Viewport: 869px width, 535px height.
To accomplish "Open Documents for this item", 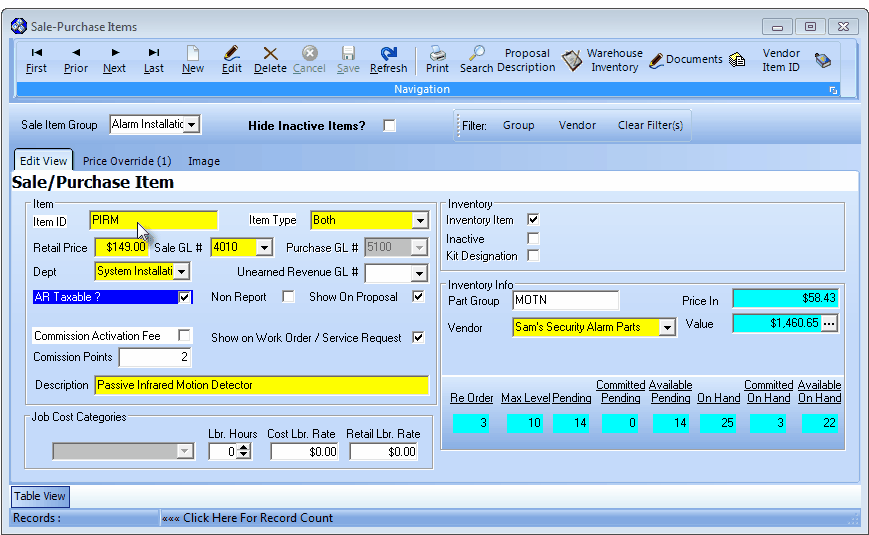I will coord(694,59).
